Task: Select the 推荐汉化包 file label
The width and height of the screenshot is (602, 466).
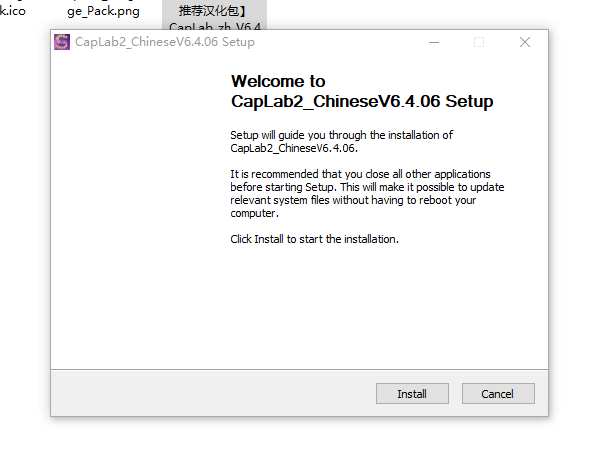Action: click(x=212, y=11)
